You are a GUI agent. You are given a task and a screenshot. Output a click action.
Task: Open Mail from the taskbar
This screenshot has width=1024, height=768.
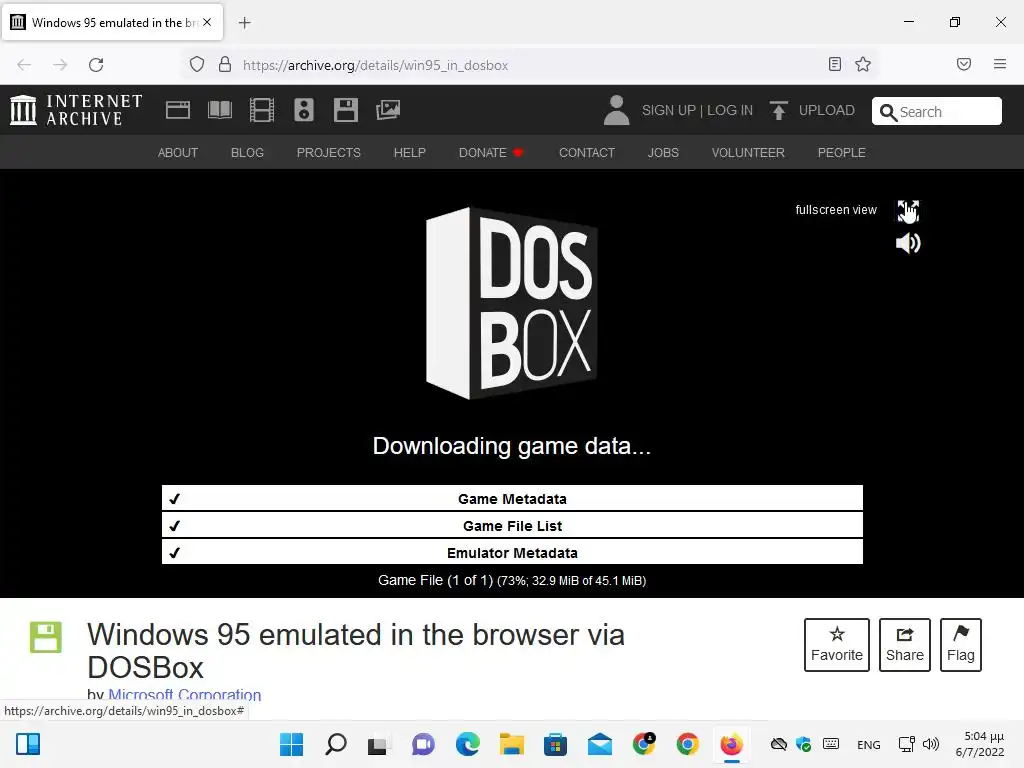coord(600,744)
